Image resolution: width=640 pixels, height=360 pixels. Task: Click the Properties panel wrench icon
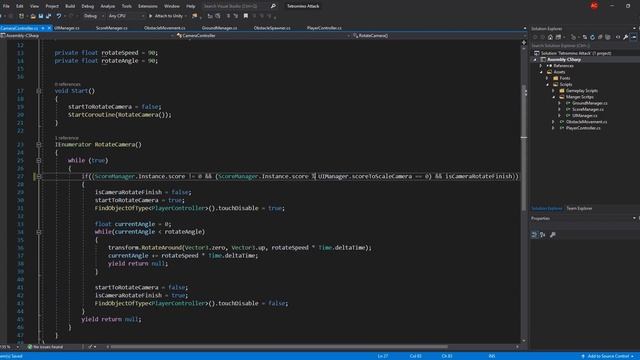553,235
